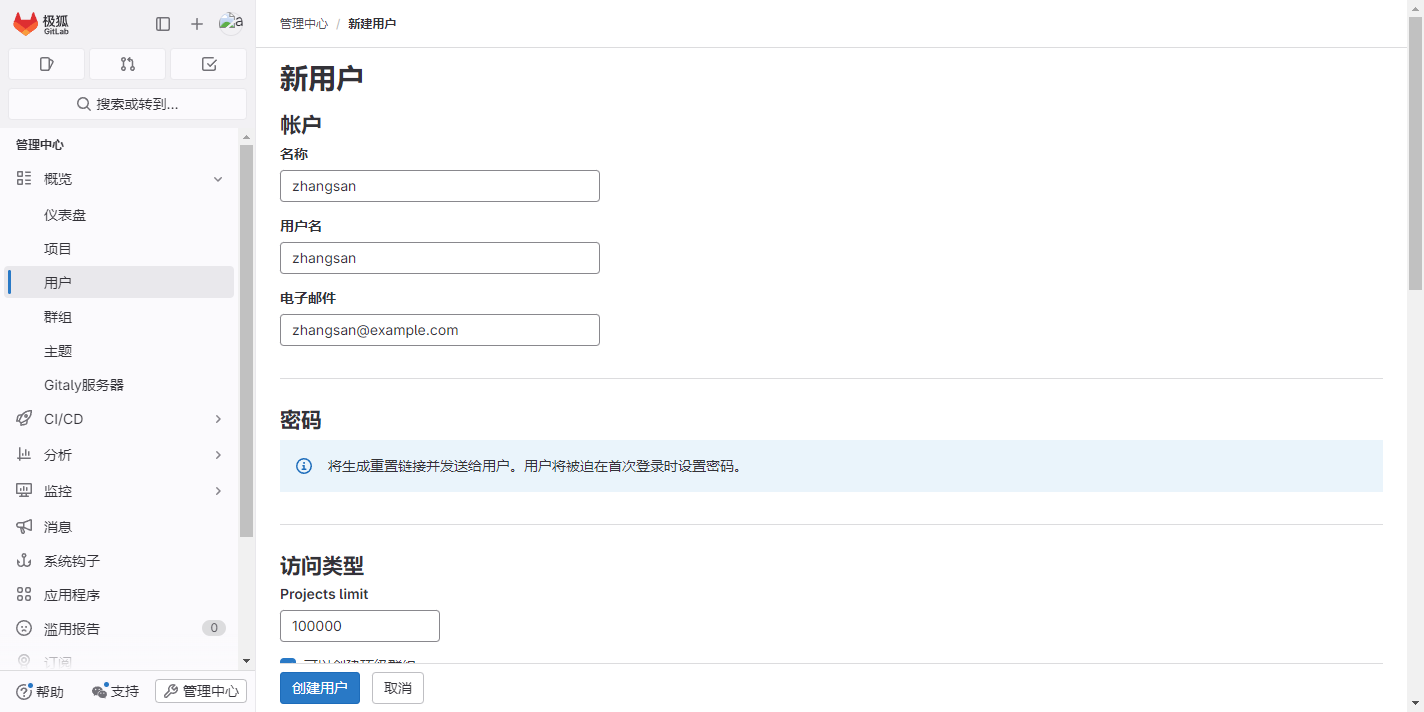This screenshot has height=712, width=1424.
Task: Open the issues shortcut icon
Action: click(x=47, y=64)
